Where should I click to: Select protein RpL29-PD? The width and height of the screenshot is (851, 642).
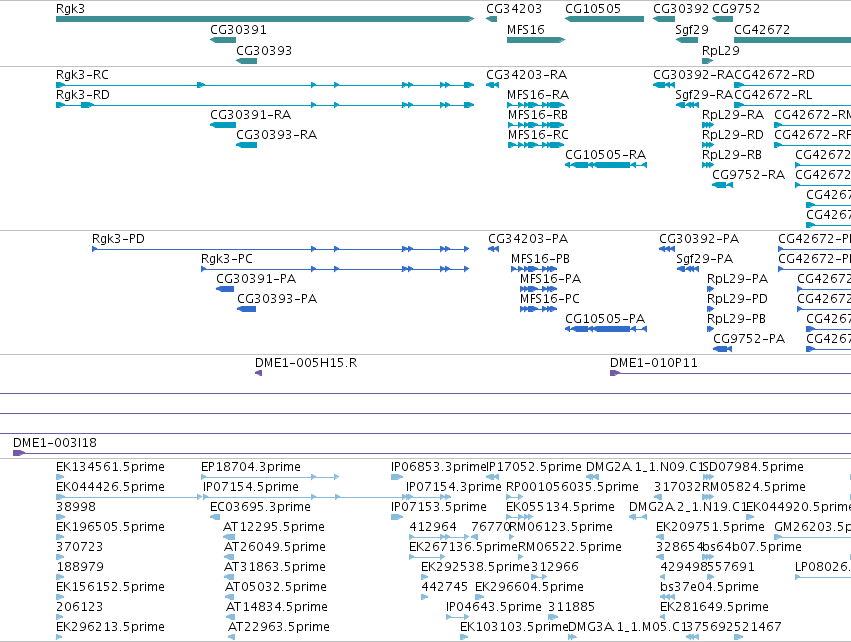[710, 309]
